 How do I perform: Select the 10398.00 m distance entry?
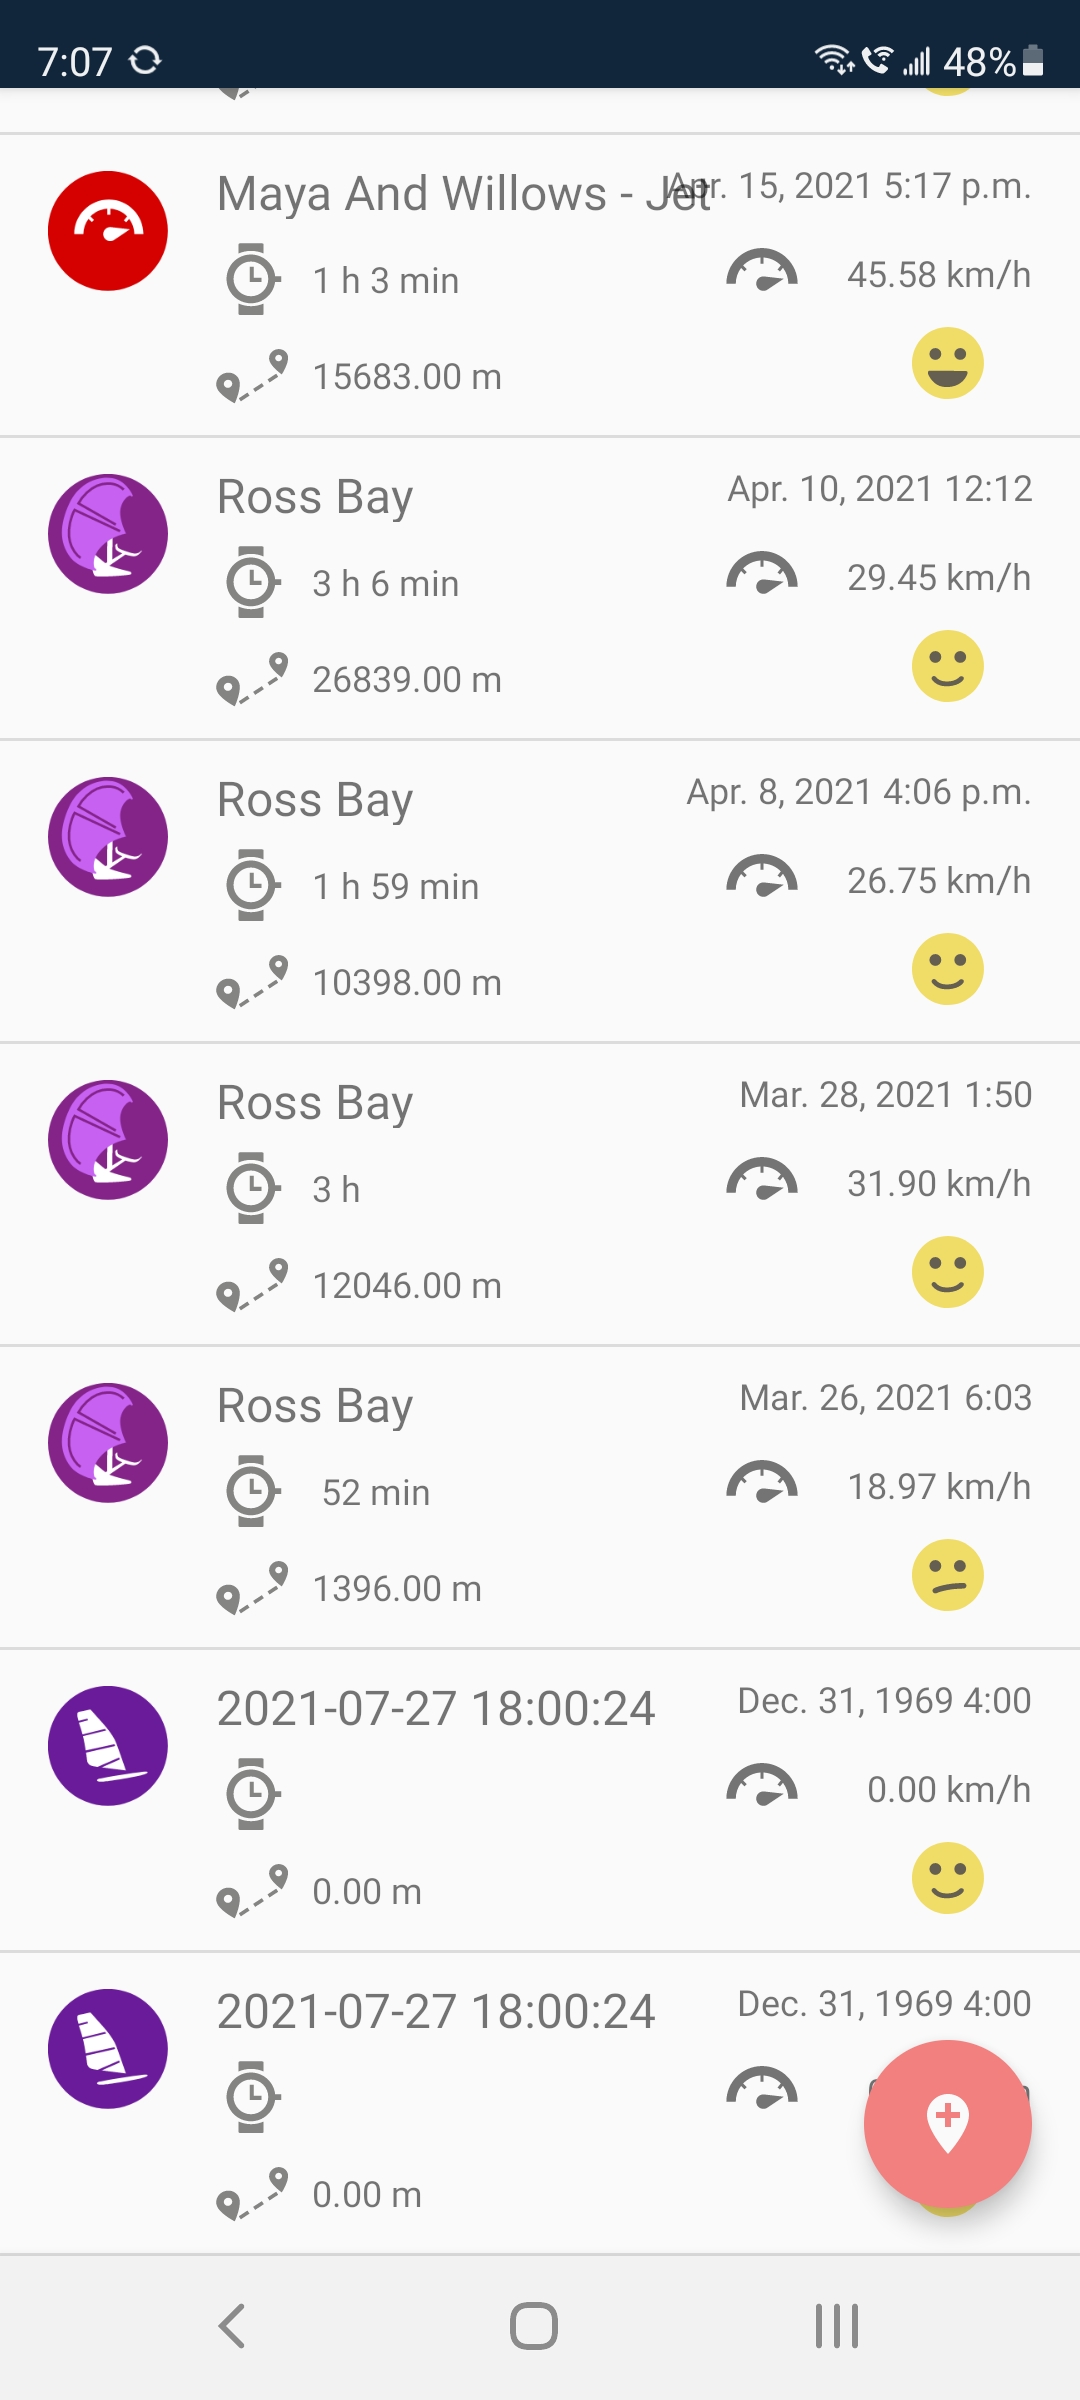click(x=406, y=983)
